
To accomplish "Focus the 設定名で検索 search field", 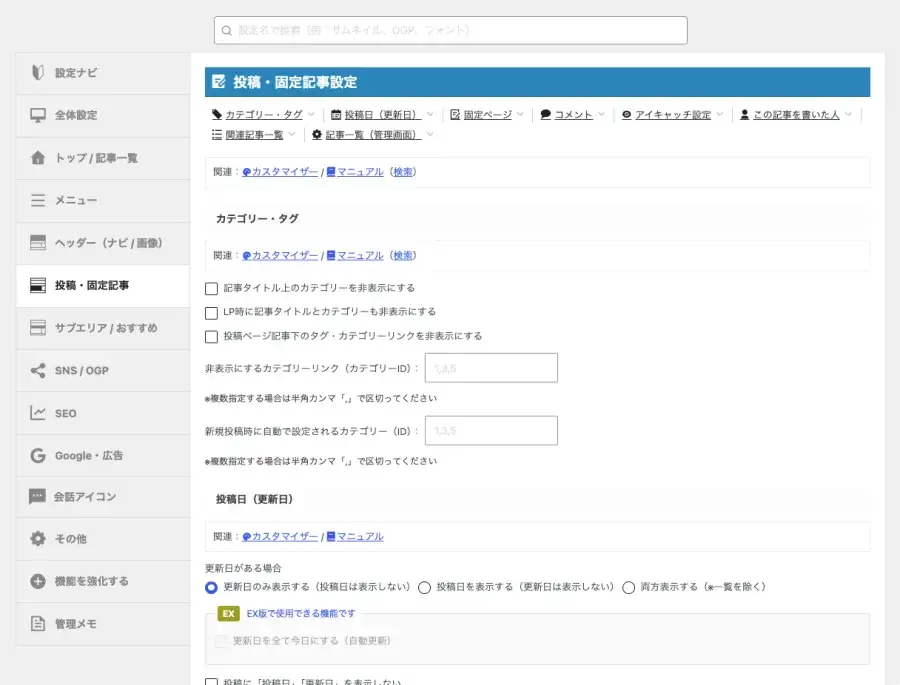I will 451,30.
